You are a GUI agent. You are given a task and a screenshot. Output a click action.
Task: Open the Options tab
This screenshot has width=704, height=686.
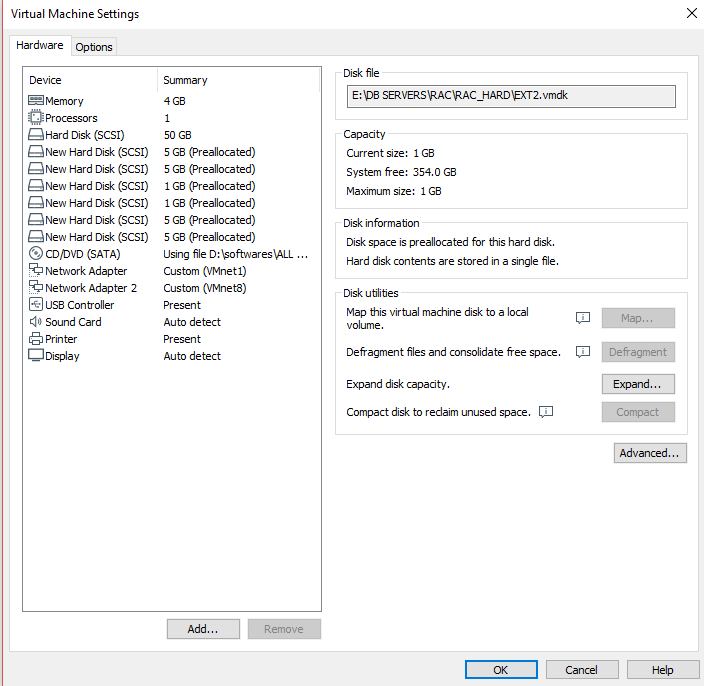tap(93, 47)
